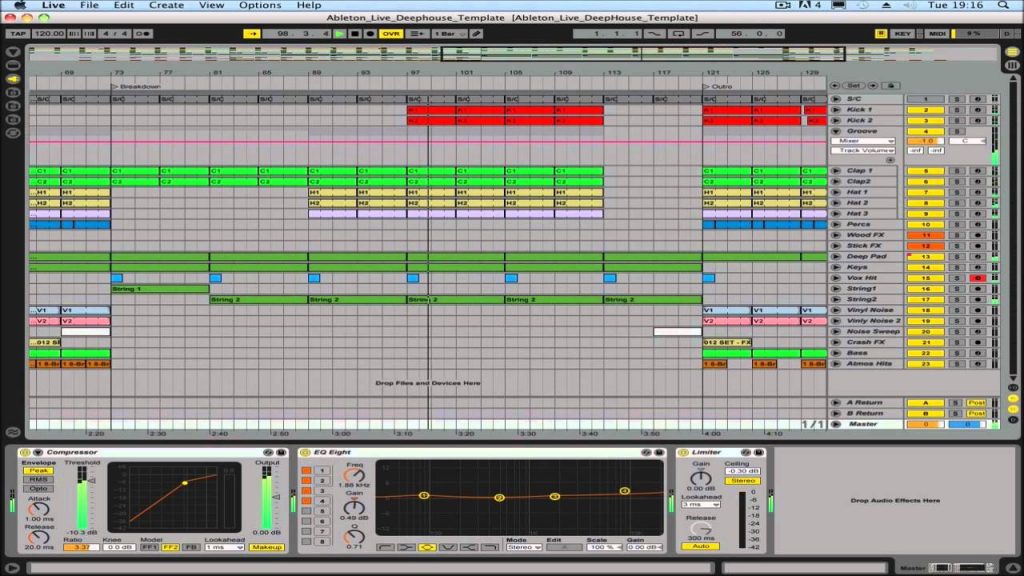This screenshot has height=576, width=1024.
Task: Fold the Compressor device triangle
Action: pos(38,452)
